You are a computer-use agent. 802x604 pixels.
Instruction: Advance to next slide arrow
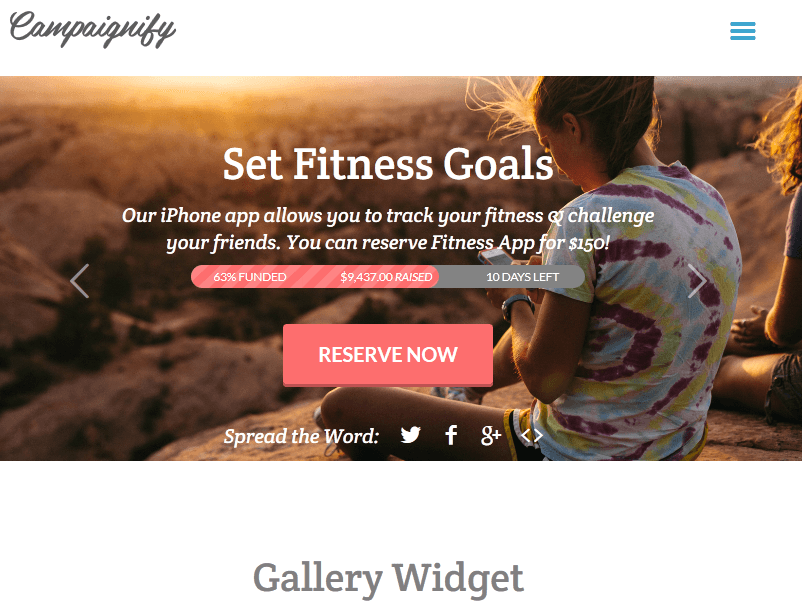697,281
